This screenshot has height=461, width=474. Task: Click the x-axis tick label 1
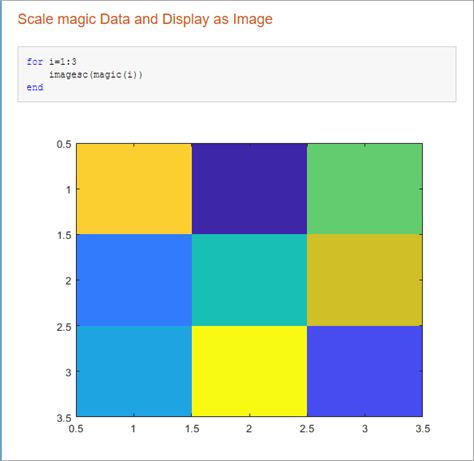coord(133,429)
